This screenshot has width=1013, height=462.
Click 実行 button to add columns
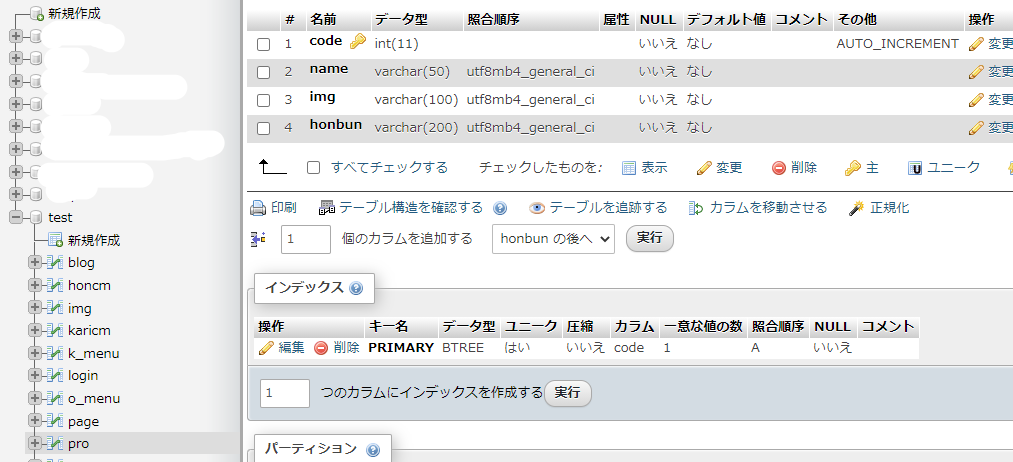coord(649,238)
